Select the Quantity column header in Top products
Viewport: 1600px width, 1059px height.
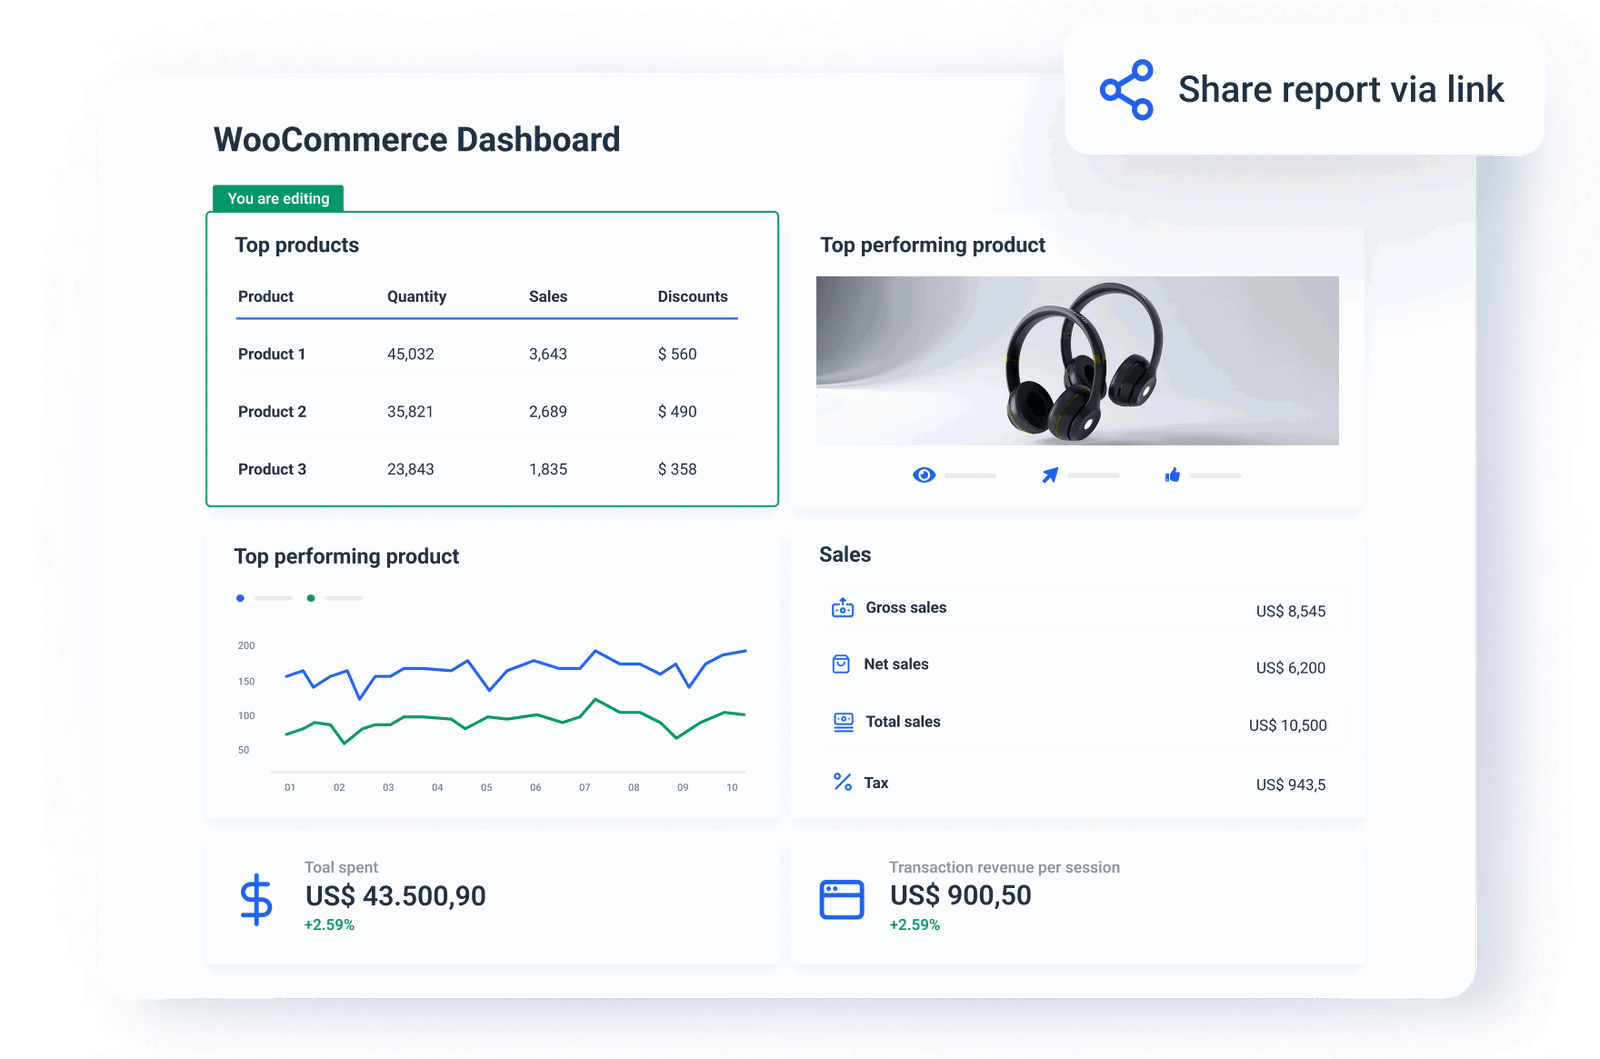point(417,296)
